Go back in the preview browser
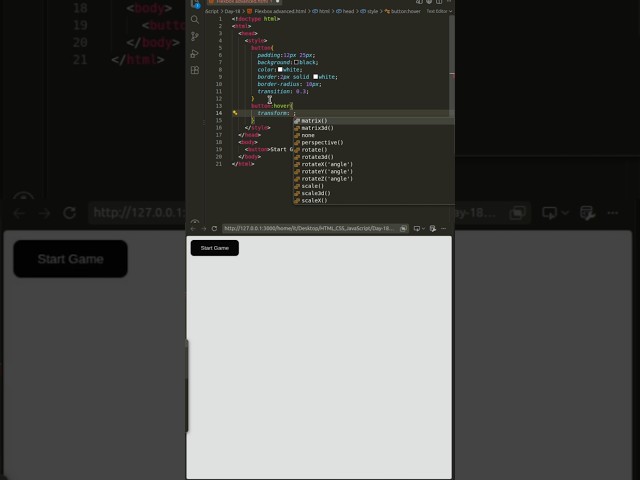 (x=193, y=229)
